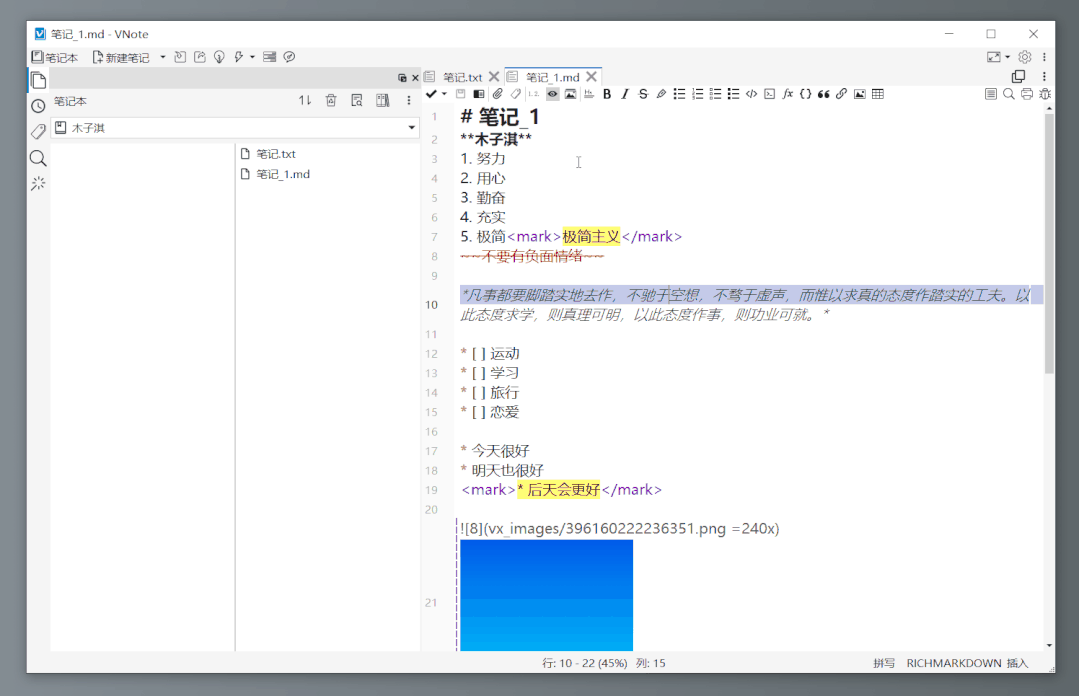Switch to the 笔记.txt tab
The height and width of the screenshot is (696, 1079).
coord(462,77)
